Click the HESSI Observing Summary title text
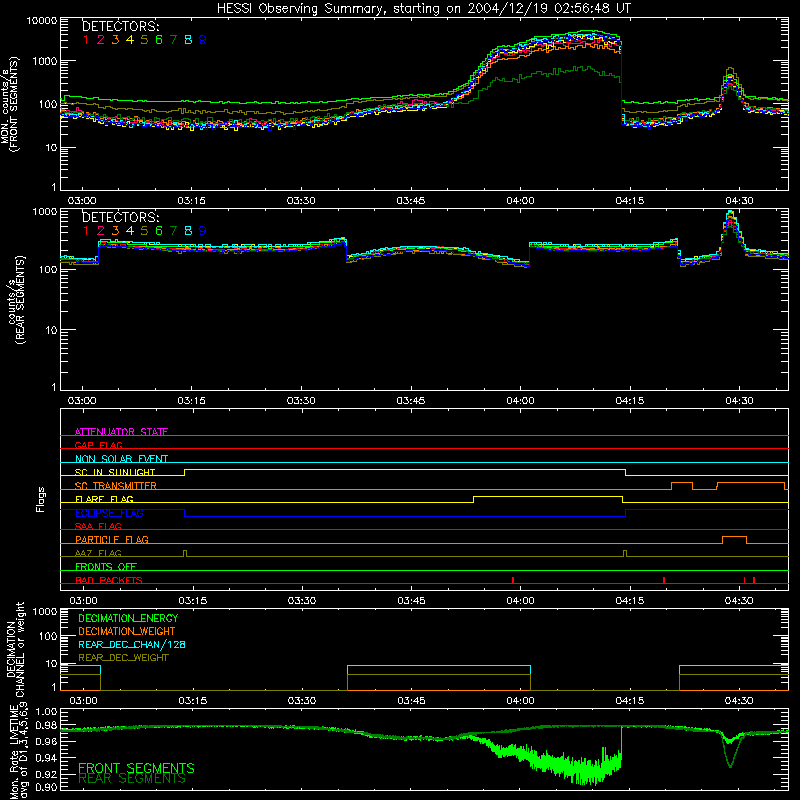800x800 pixels. coord(423,9)
